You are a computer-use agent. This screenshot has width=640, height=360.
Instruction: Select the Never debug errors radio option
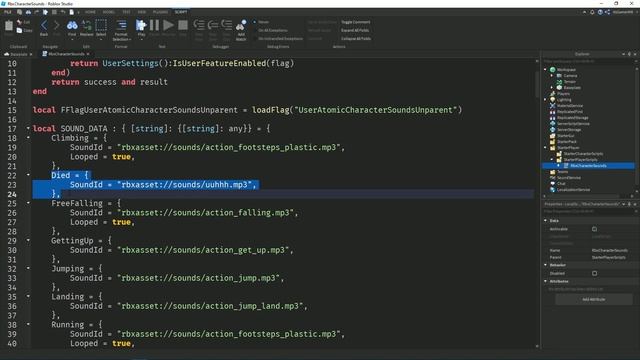[x=255, y=22]
